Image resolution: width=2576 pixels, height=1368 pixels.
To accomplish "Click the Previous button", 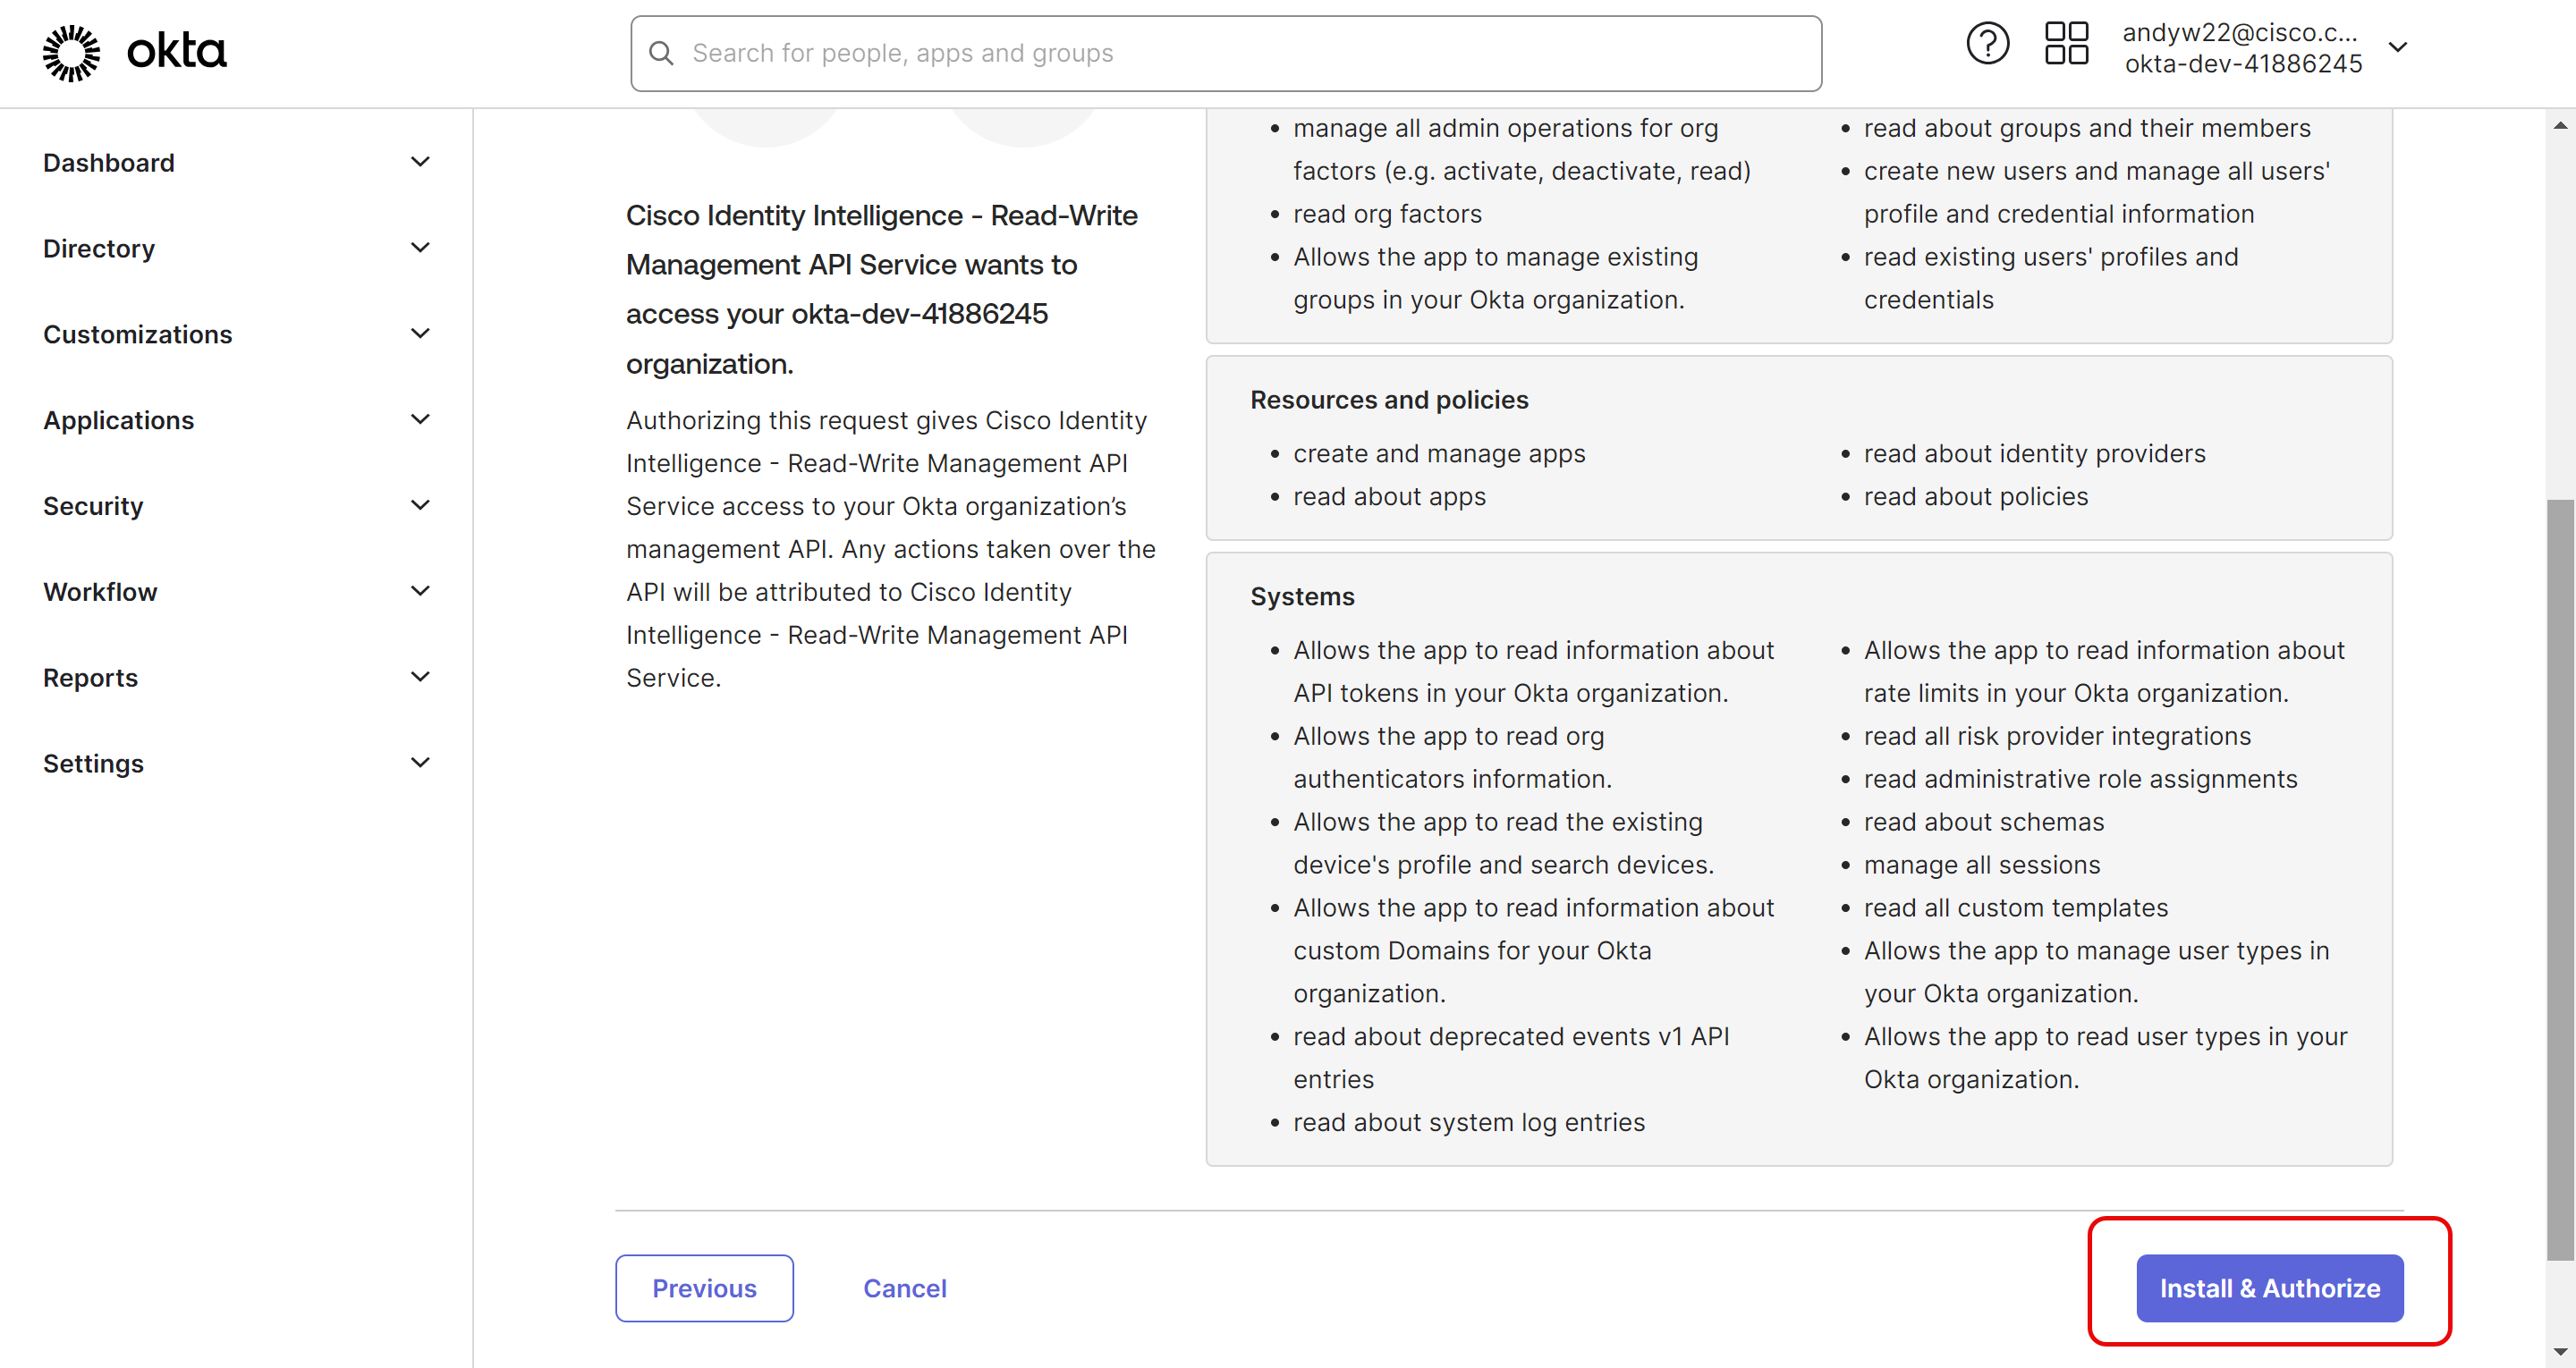I will click(x=704, y=1288).
